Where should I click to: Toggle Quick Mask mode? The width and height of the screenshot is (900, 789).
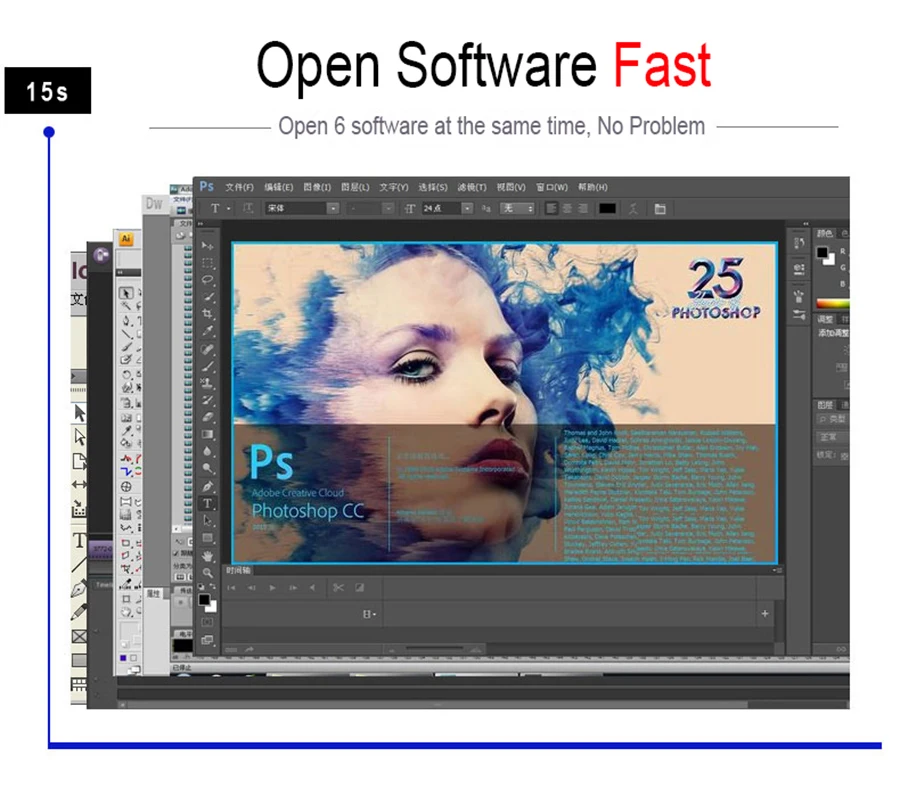pyautogui.click(x=207, y=622)
